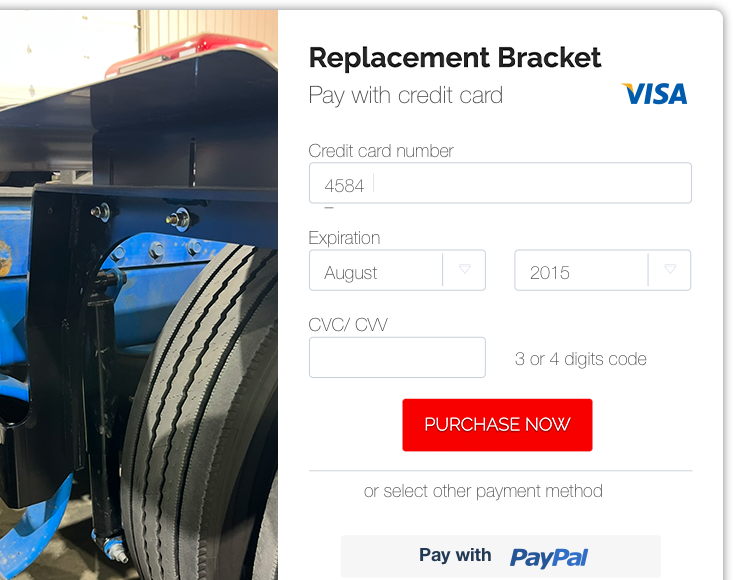
Task: Click the red tail light in photo
Action: click(x=187, y=52)
